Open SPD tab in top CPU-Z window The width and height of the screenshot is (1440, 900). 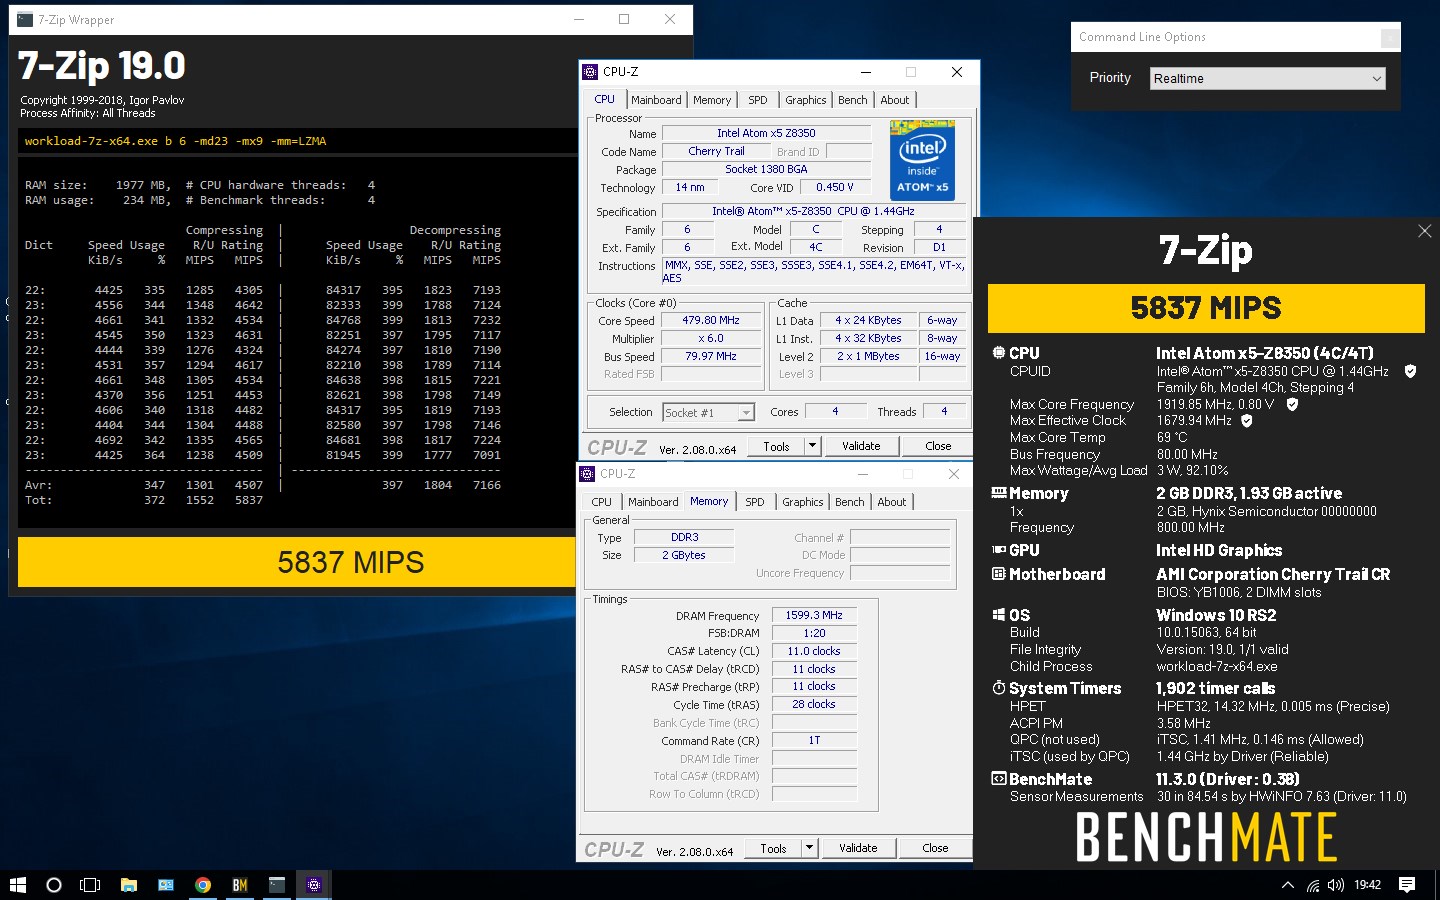point(758,100)
